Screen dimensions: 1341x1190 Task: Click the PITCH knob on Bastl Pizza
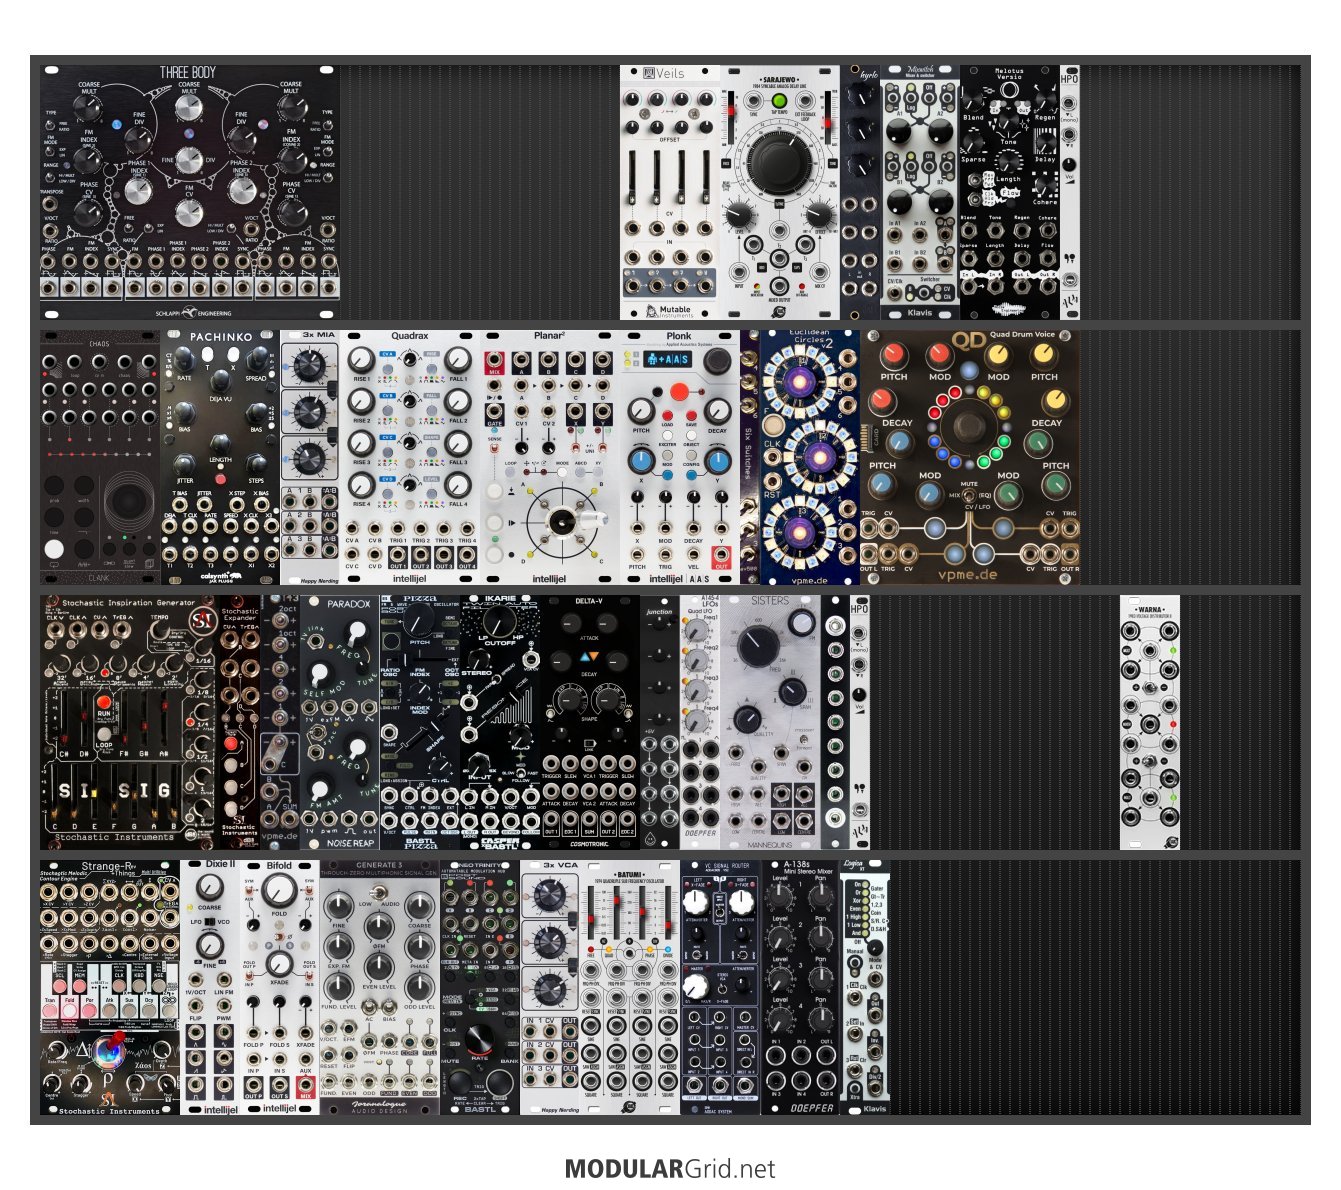pos(420,622)
